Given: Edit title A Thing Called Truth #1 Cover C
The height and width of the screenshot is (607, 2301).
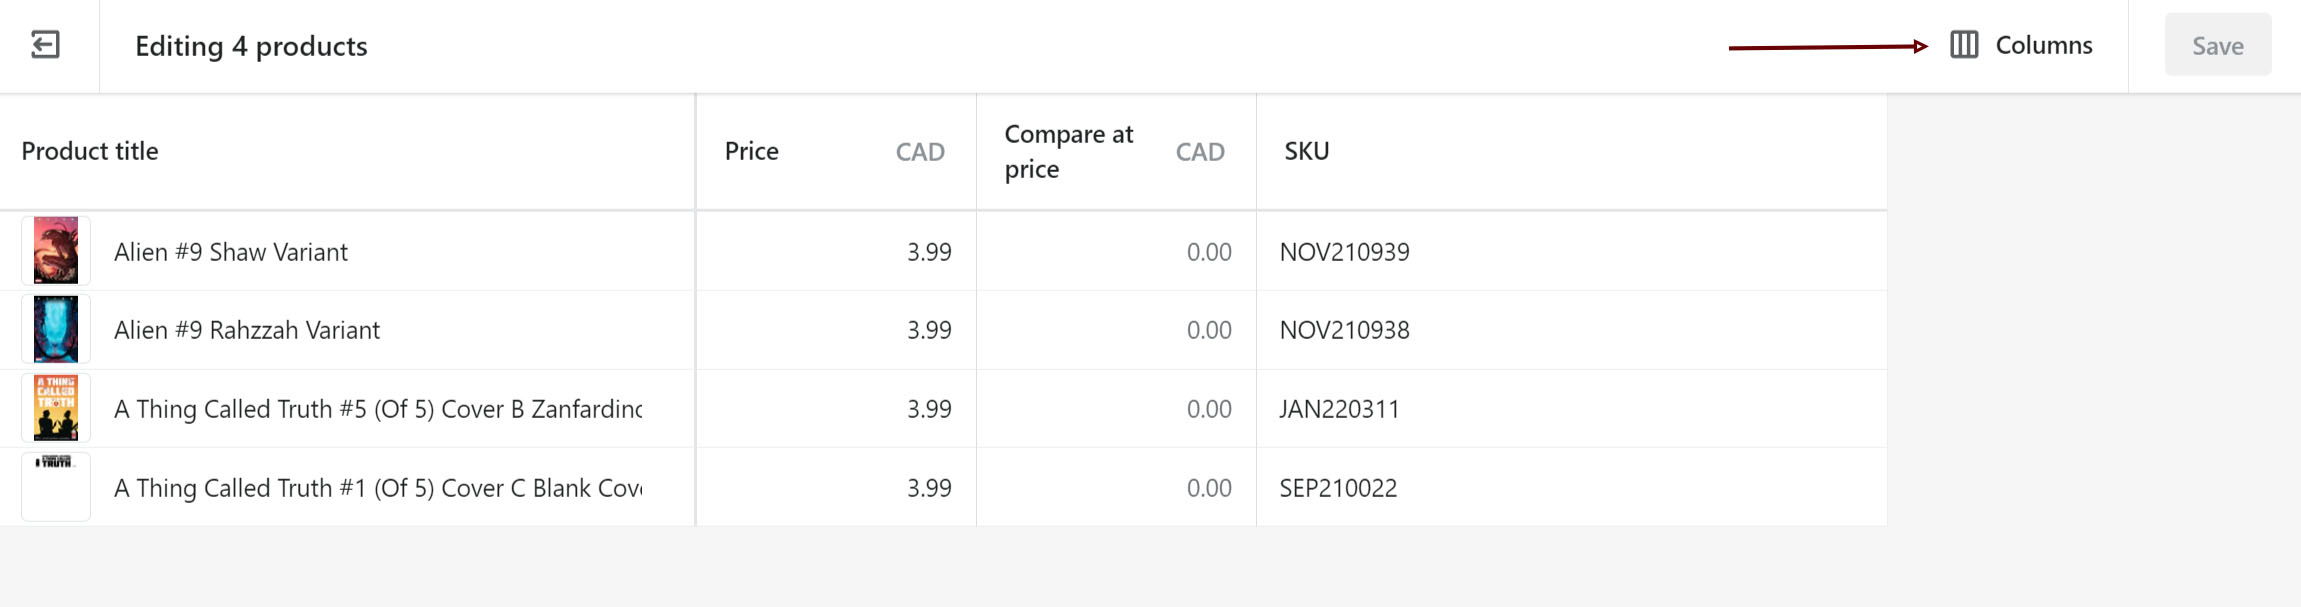Looking at the screenshot, I should click(378, 488).
